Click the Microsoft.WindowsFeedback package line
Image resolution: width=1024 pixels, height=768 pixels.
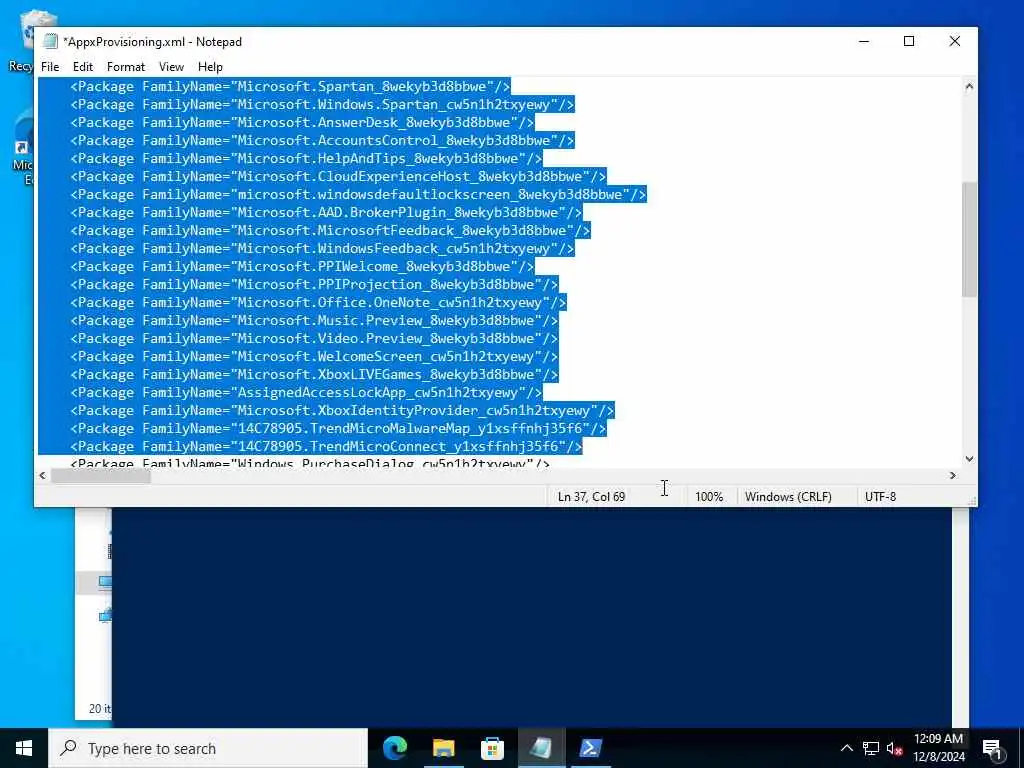(x=323, y=248)
